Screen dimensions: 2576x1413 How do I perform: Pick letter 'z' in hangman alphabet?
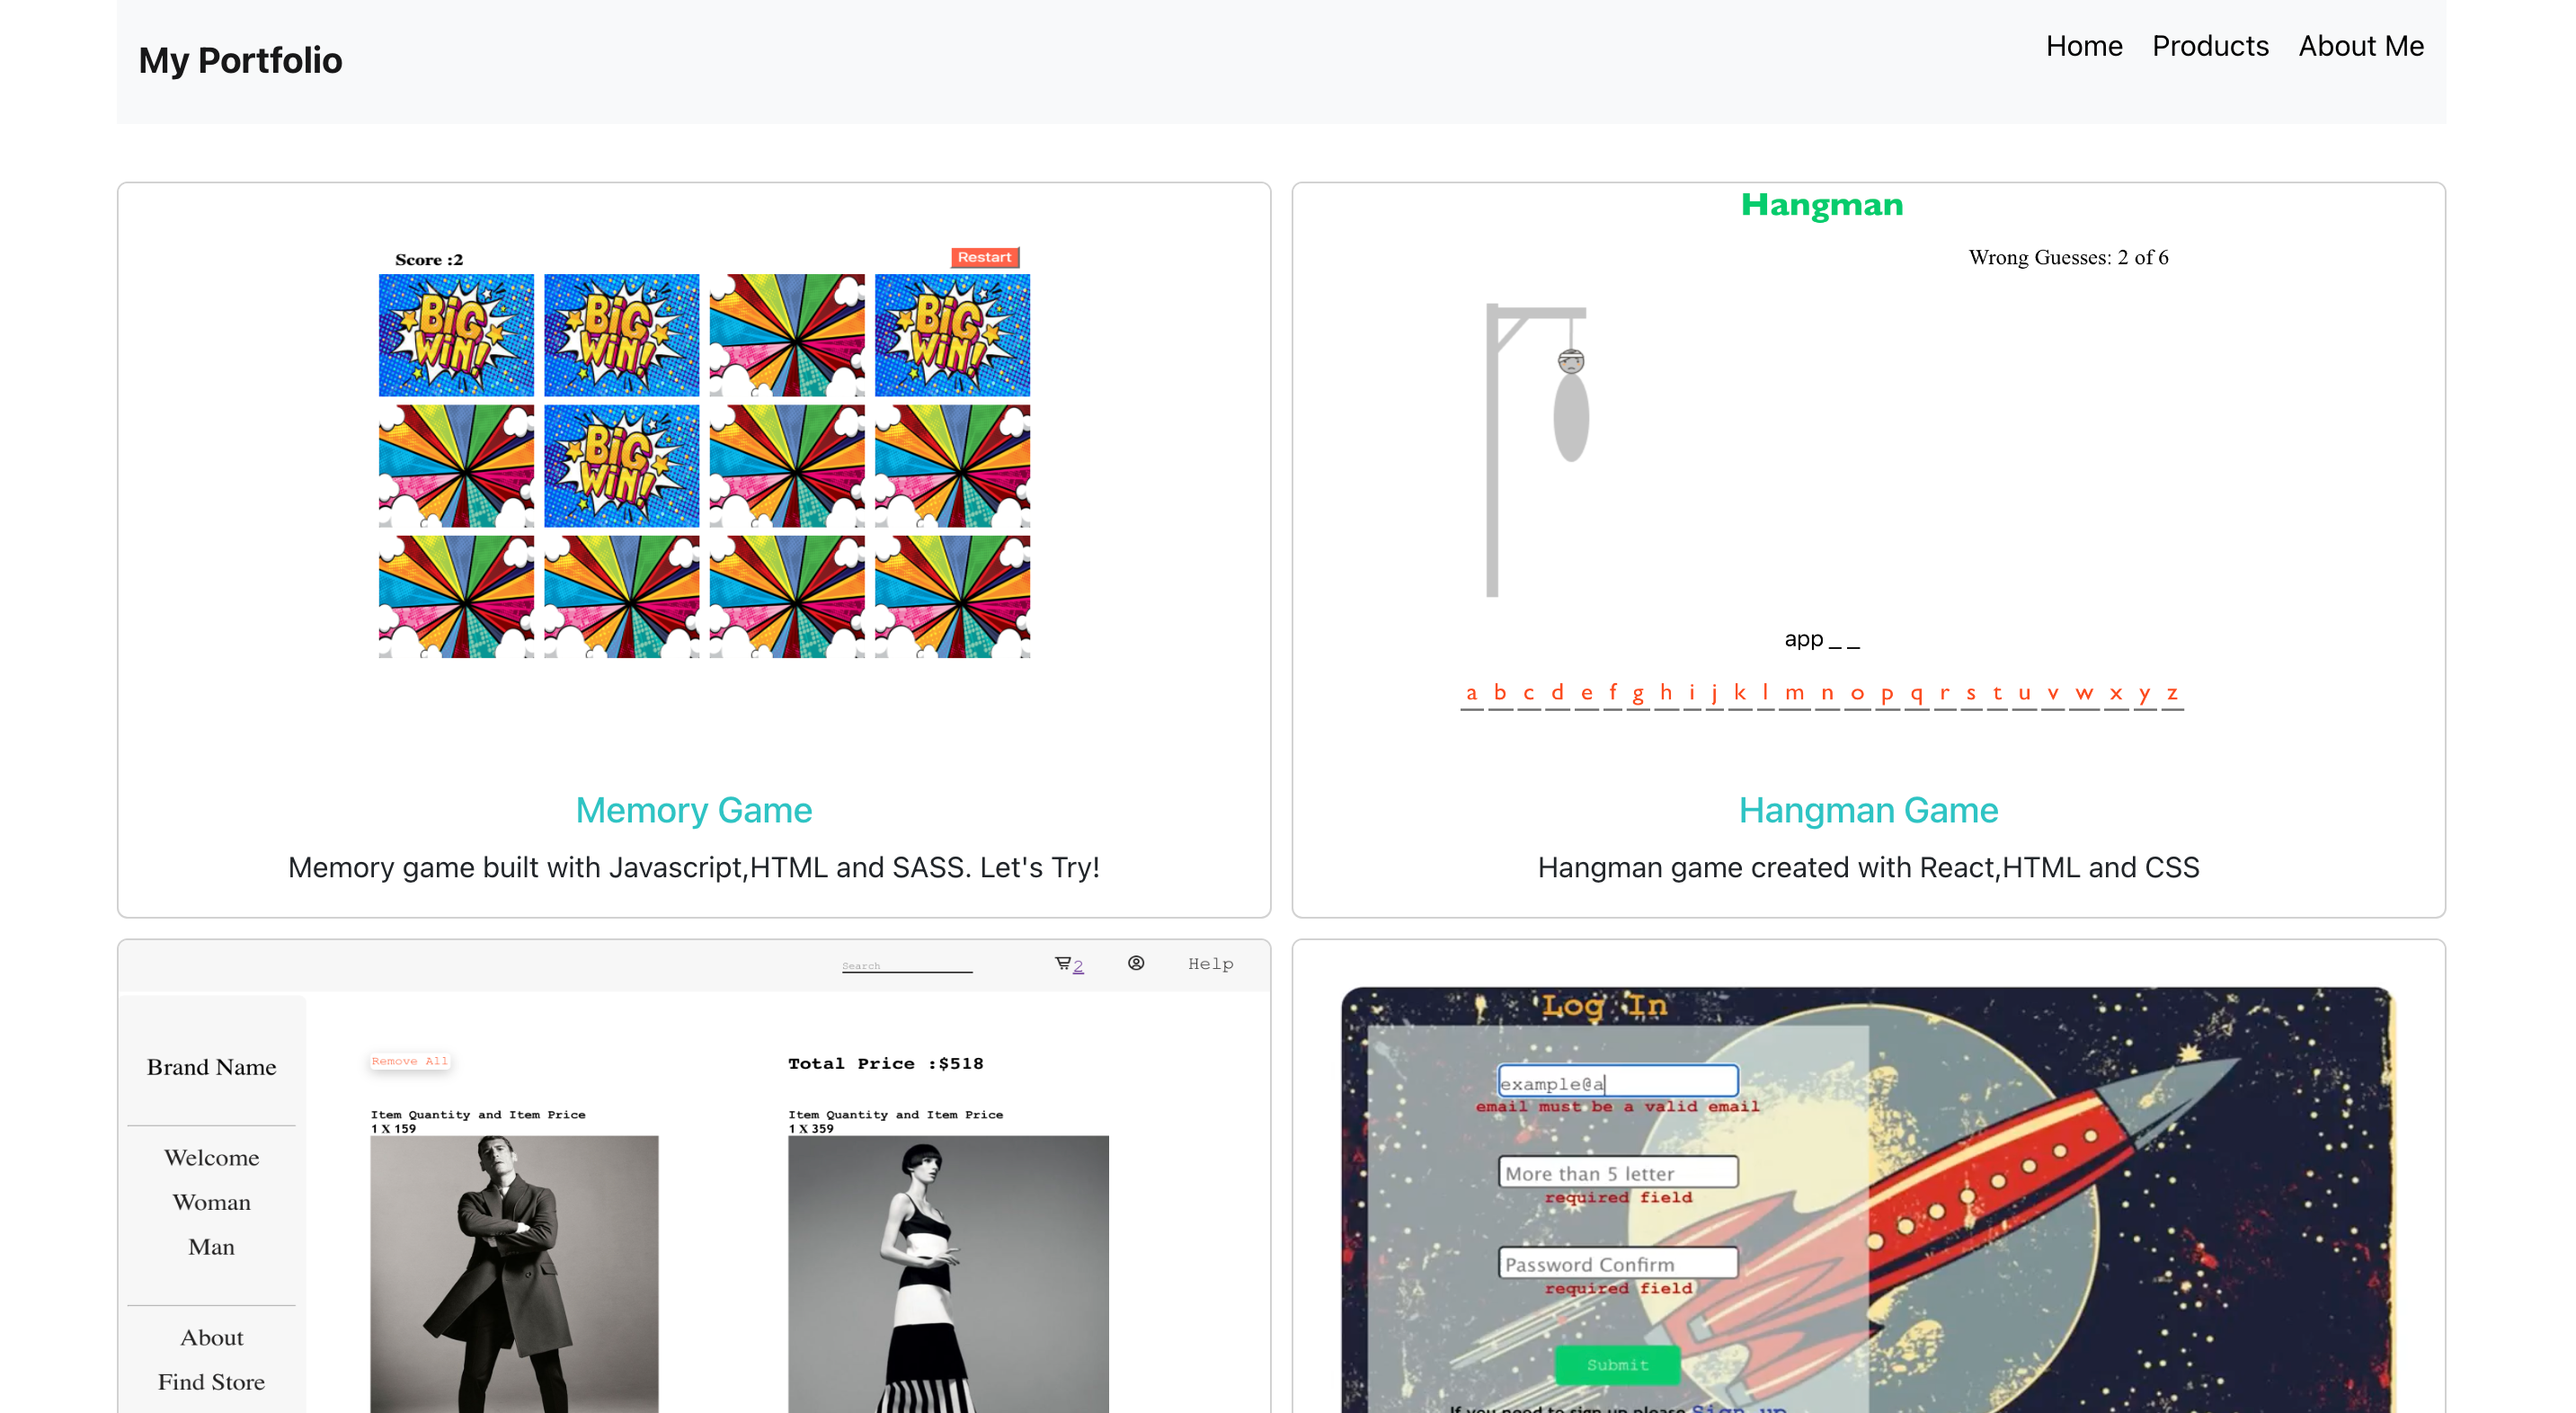point(2171,692)
